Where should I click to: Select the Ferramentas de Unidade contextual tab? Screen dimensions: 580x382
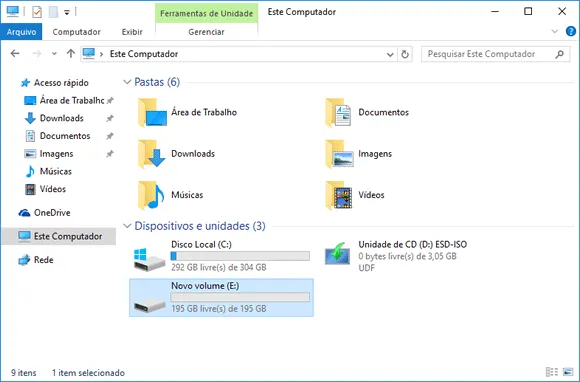[206, 13]
